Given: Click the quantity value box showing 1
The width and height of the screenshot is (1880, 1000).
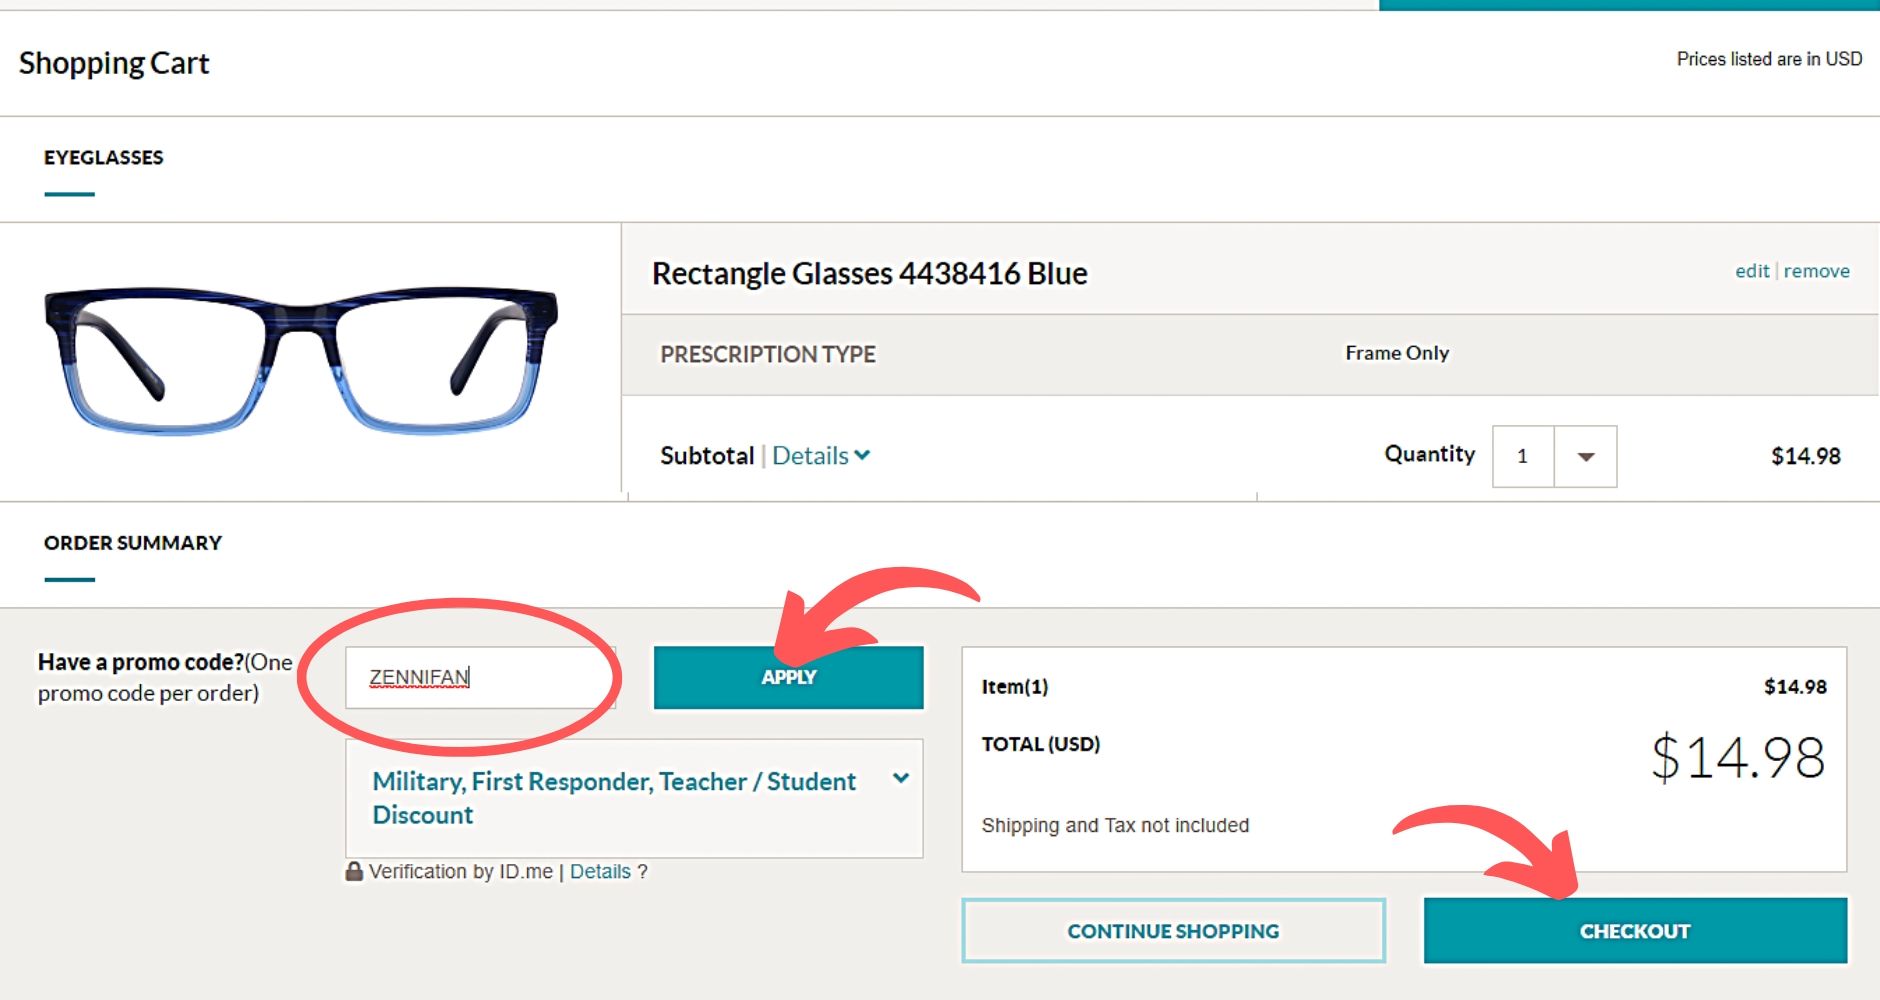Looking at the screenshot, I should [1523, 456].
